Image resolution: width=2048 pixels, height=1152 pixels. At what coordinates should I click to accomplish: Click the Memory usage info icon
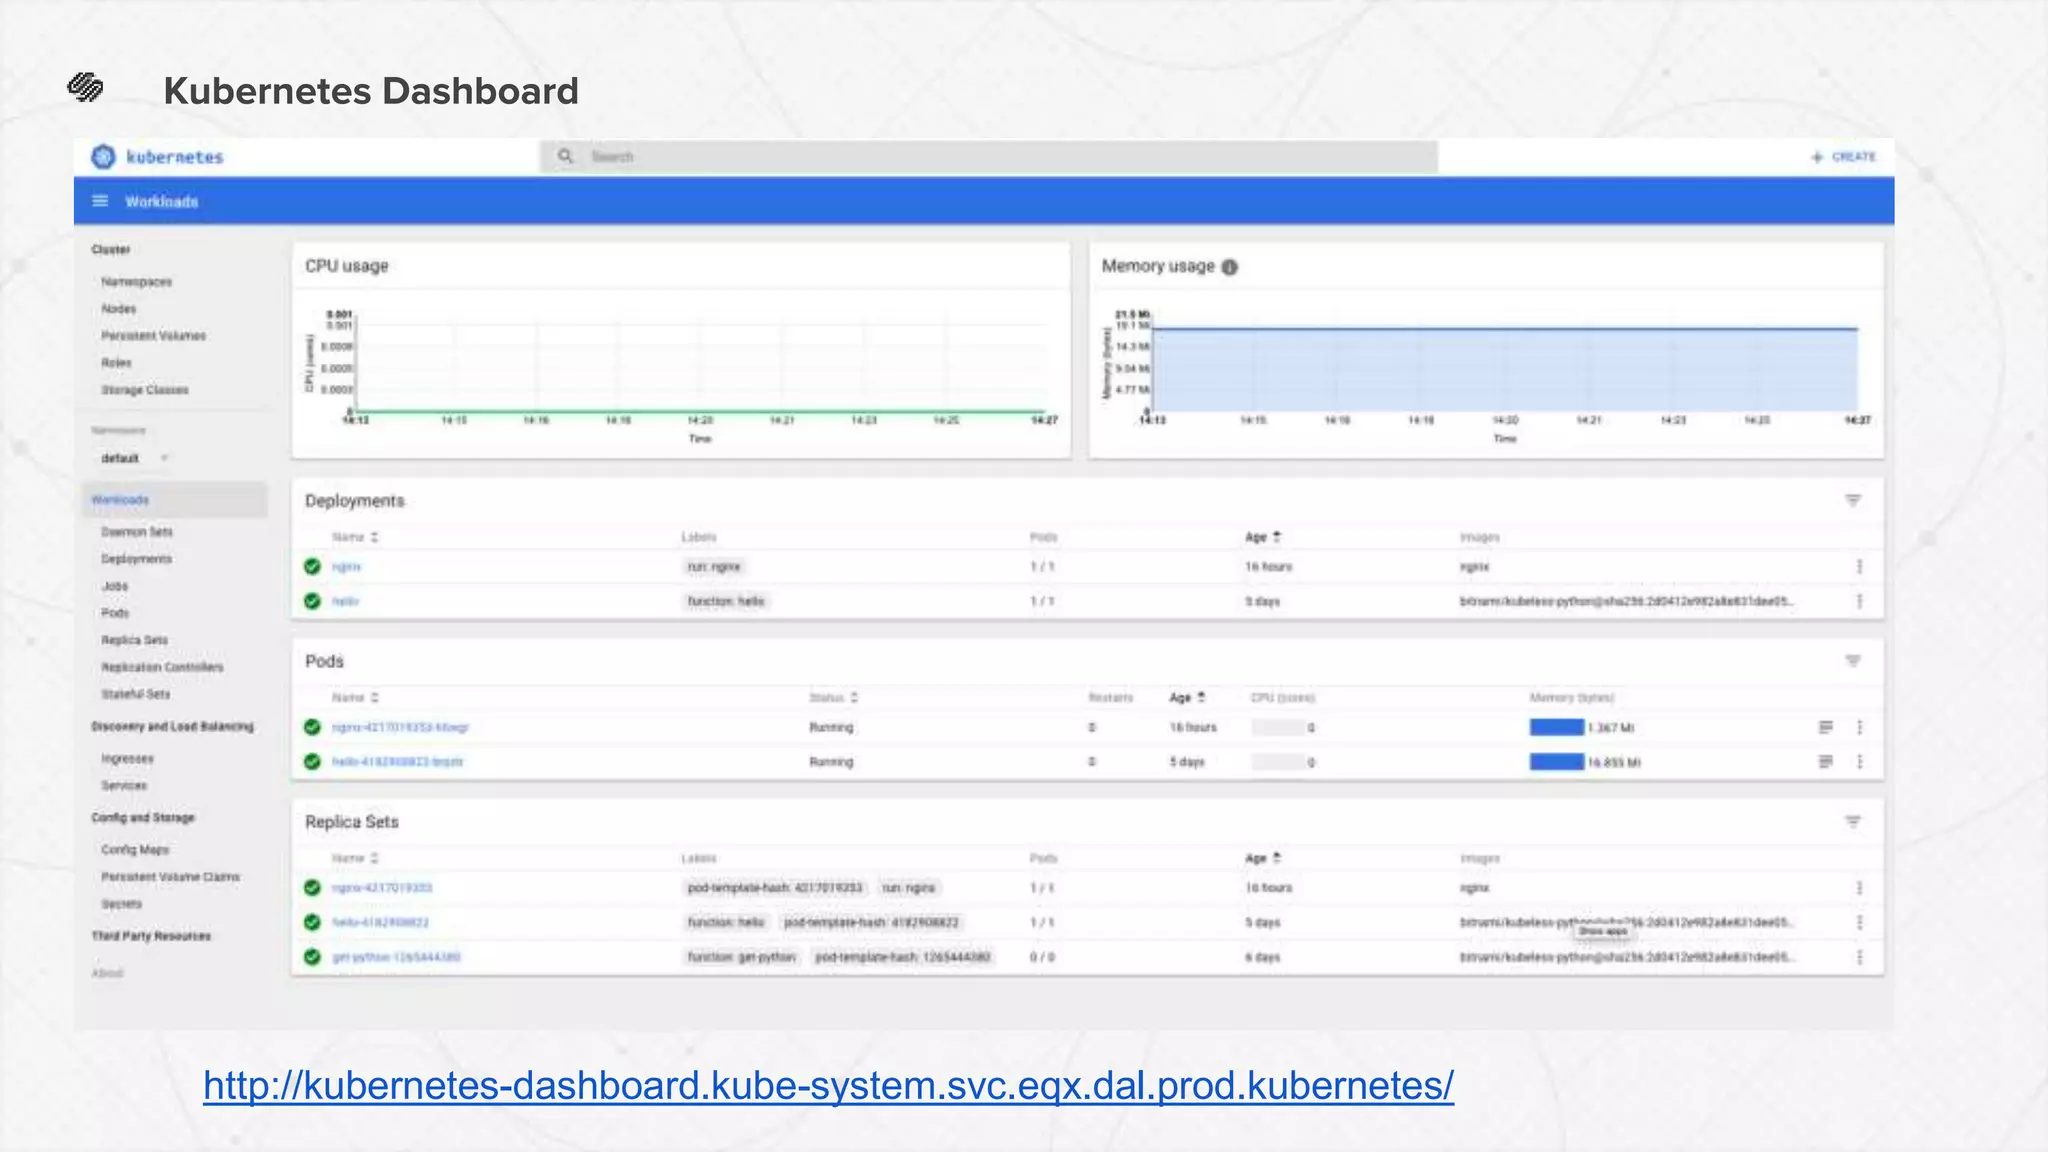pos(1230,267)
